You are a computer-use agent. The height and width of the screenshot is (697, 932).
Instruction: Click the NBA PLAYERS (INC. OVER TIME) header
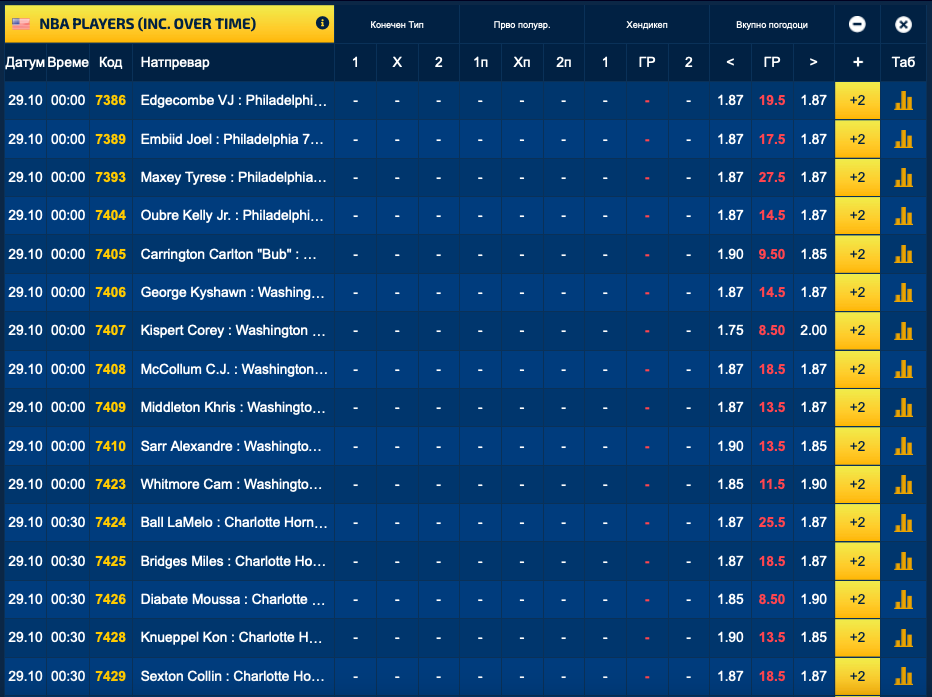pos(148,23)
